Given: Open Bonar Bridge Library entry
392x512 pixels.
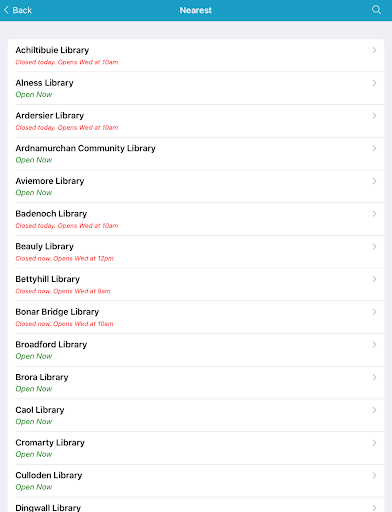Looking at the screenshot, I should [x=196, y=317].
